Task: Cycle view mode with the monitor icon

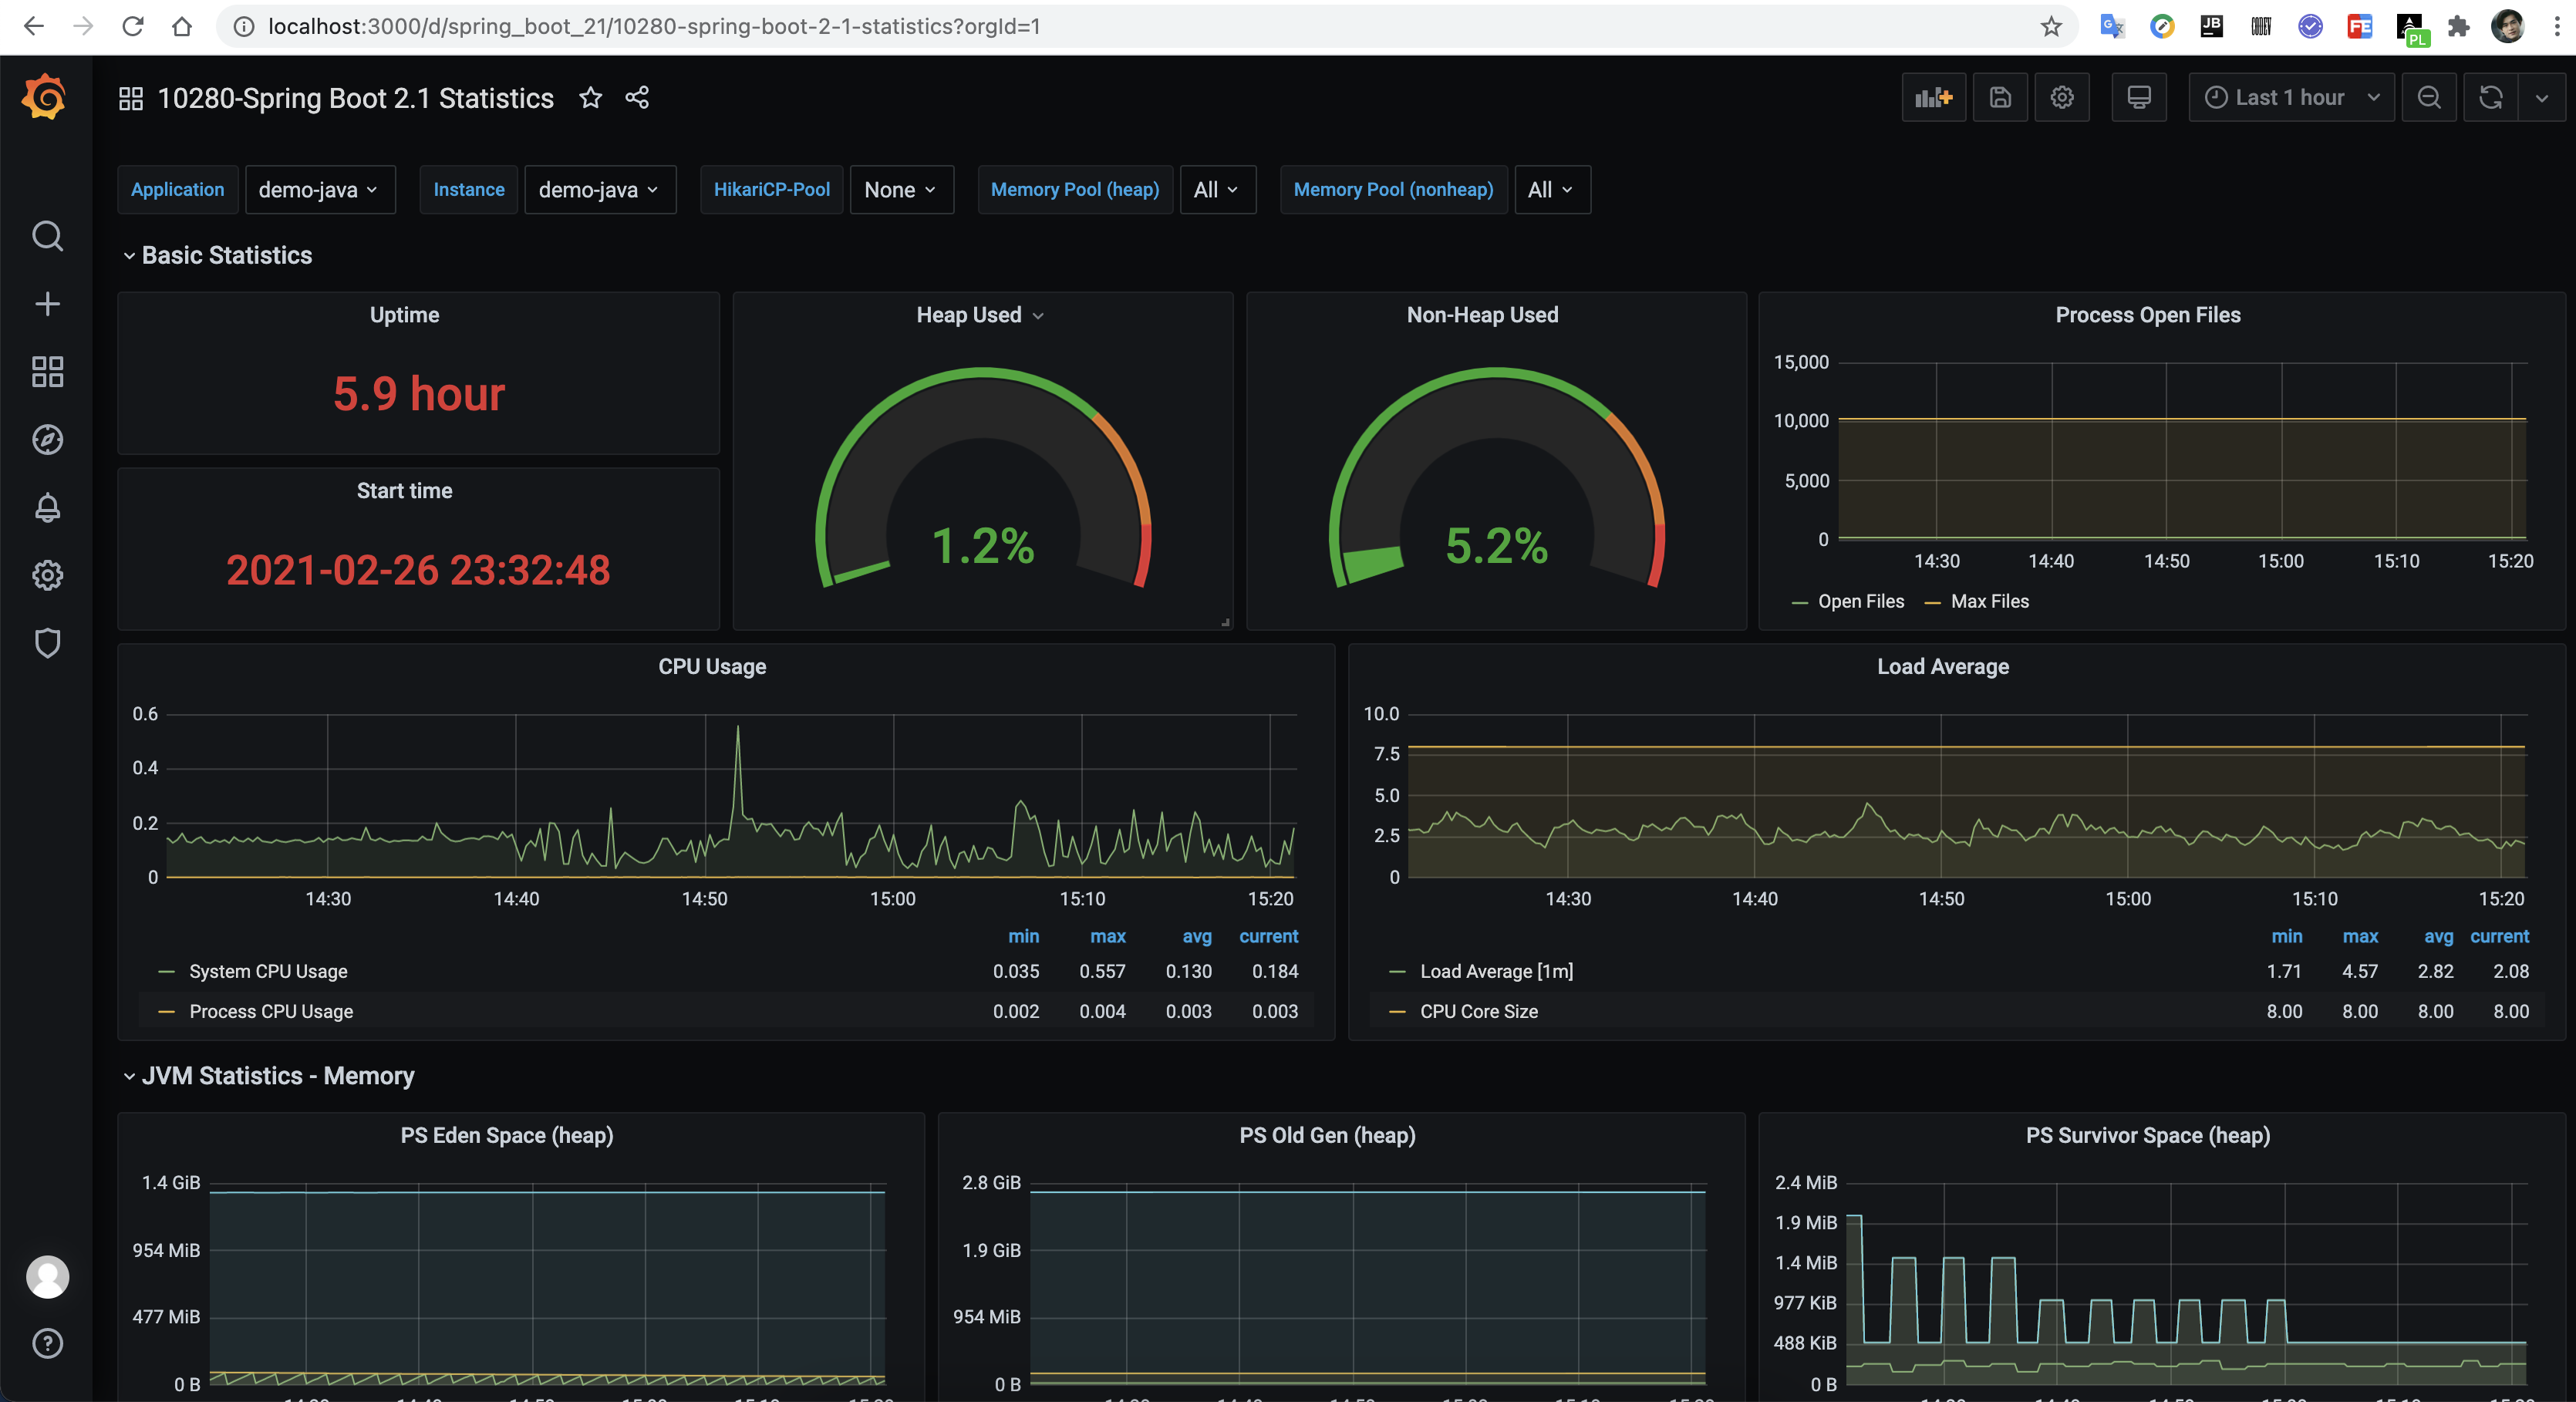Action: (2138, 97)
